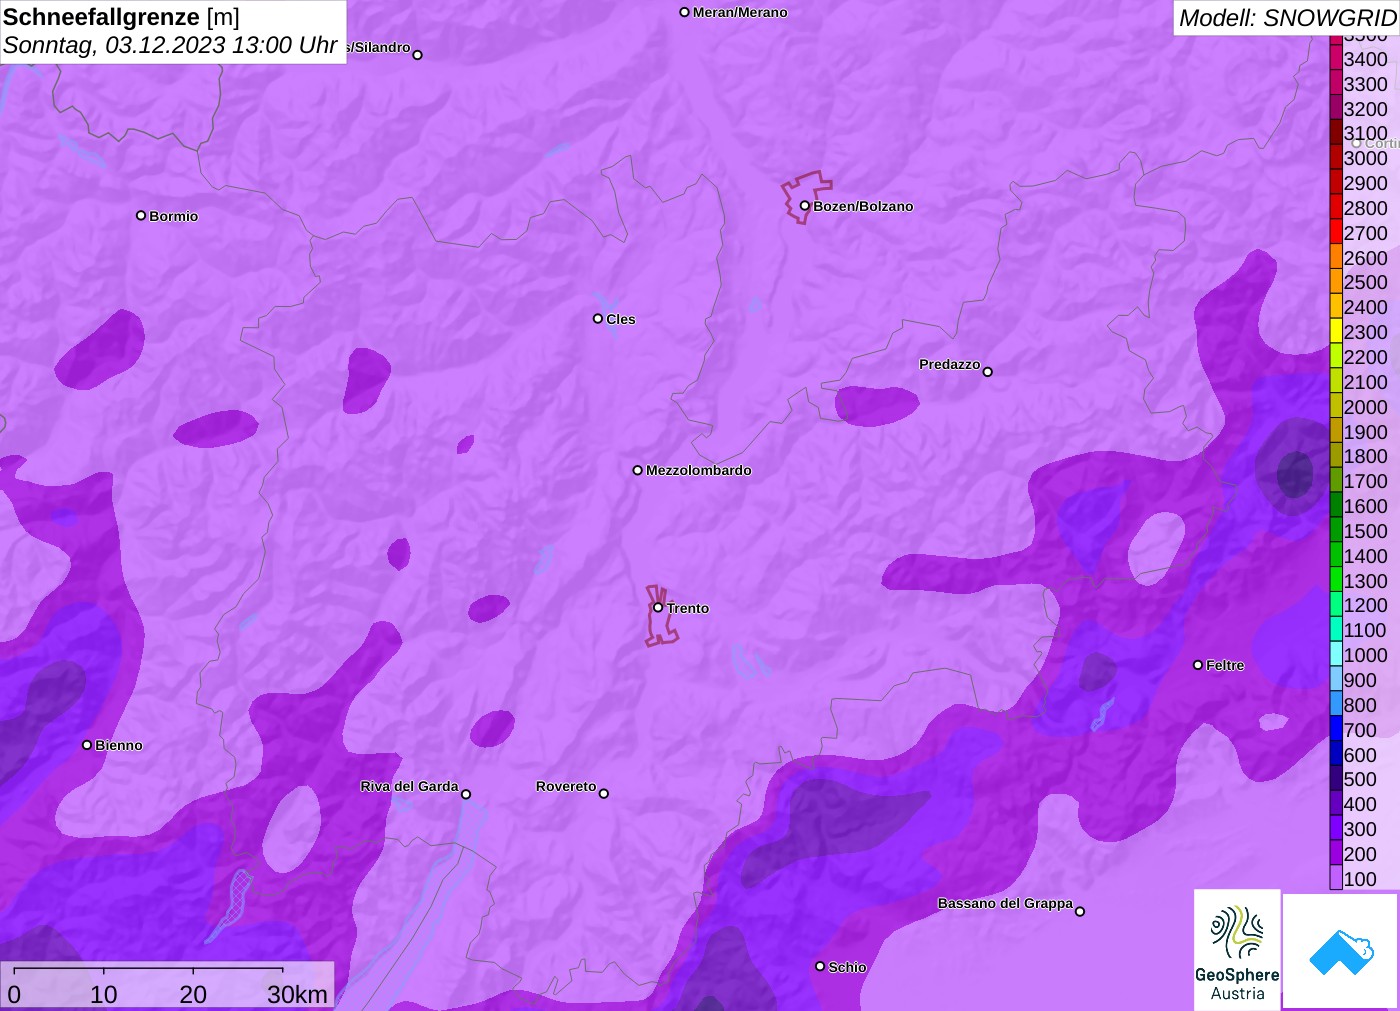The width and height of the screenshot is (1400, 1011).
Task: Click the Bassano del Grappa label
Action: pos(1005,903)
